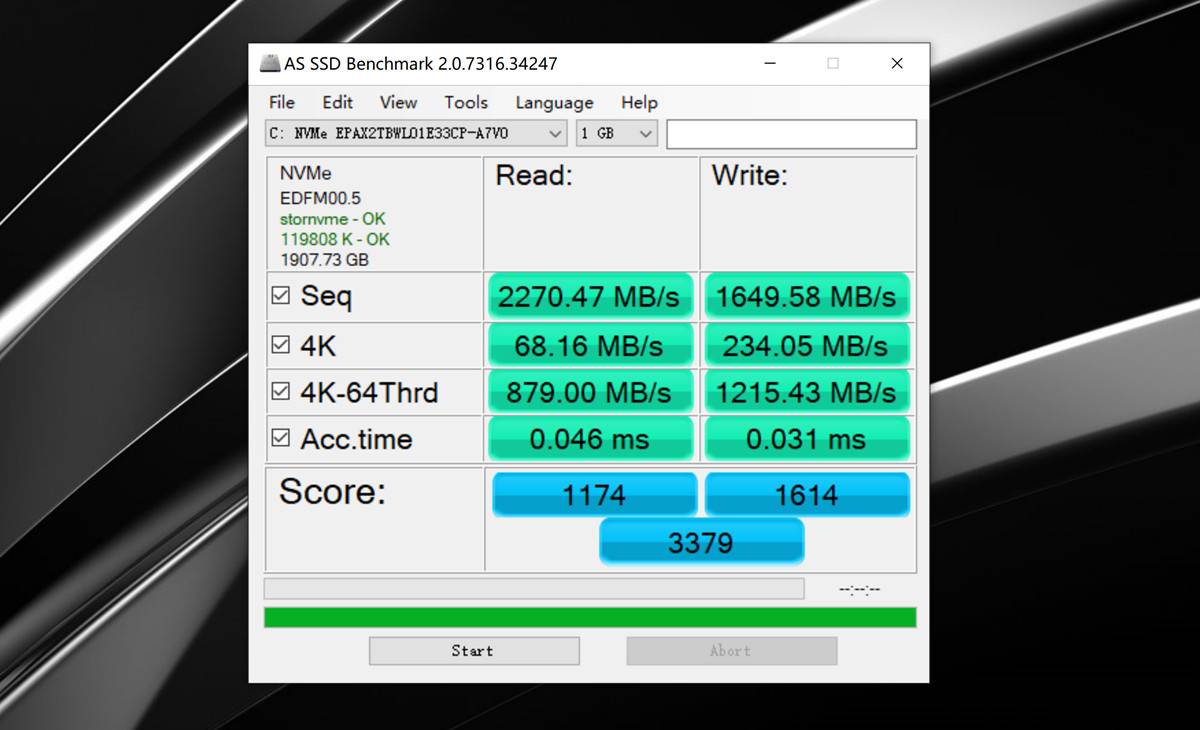Disable the 4K-64Thrd test checkbox
The image size is (1200, 730).
(x=281, y=392)
